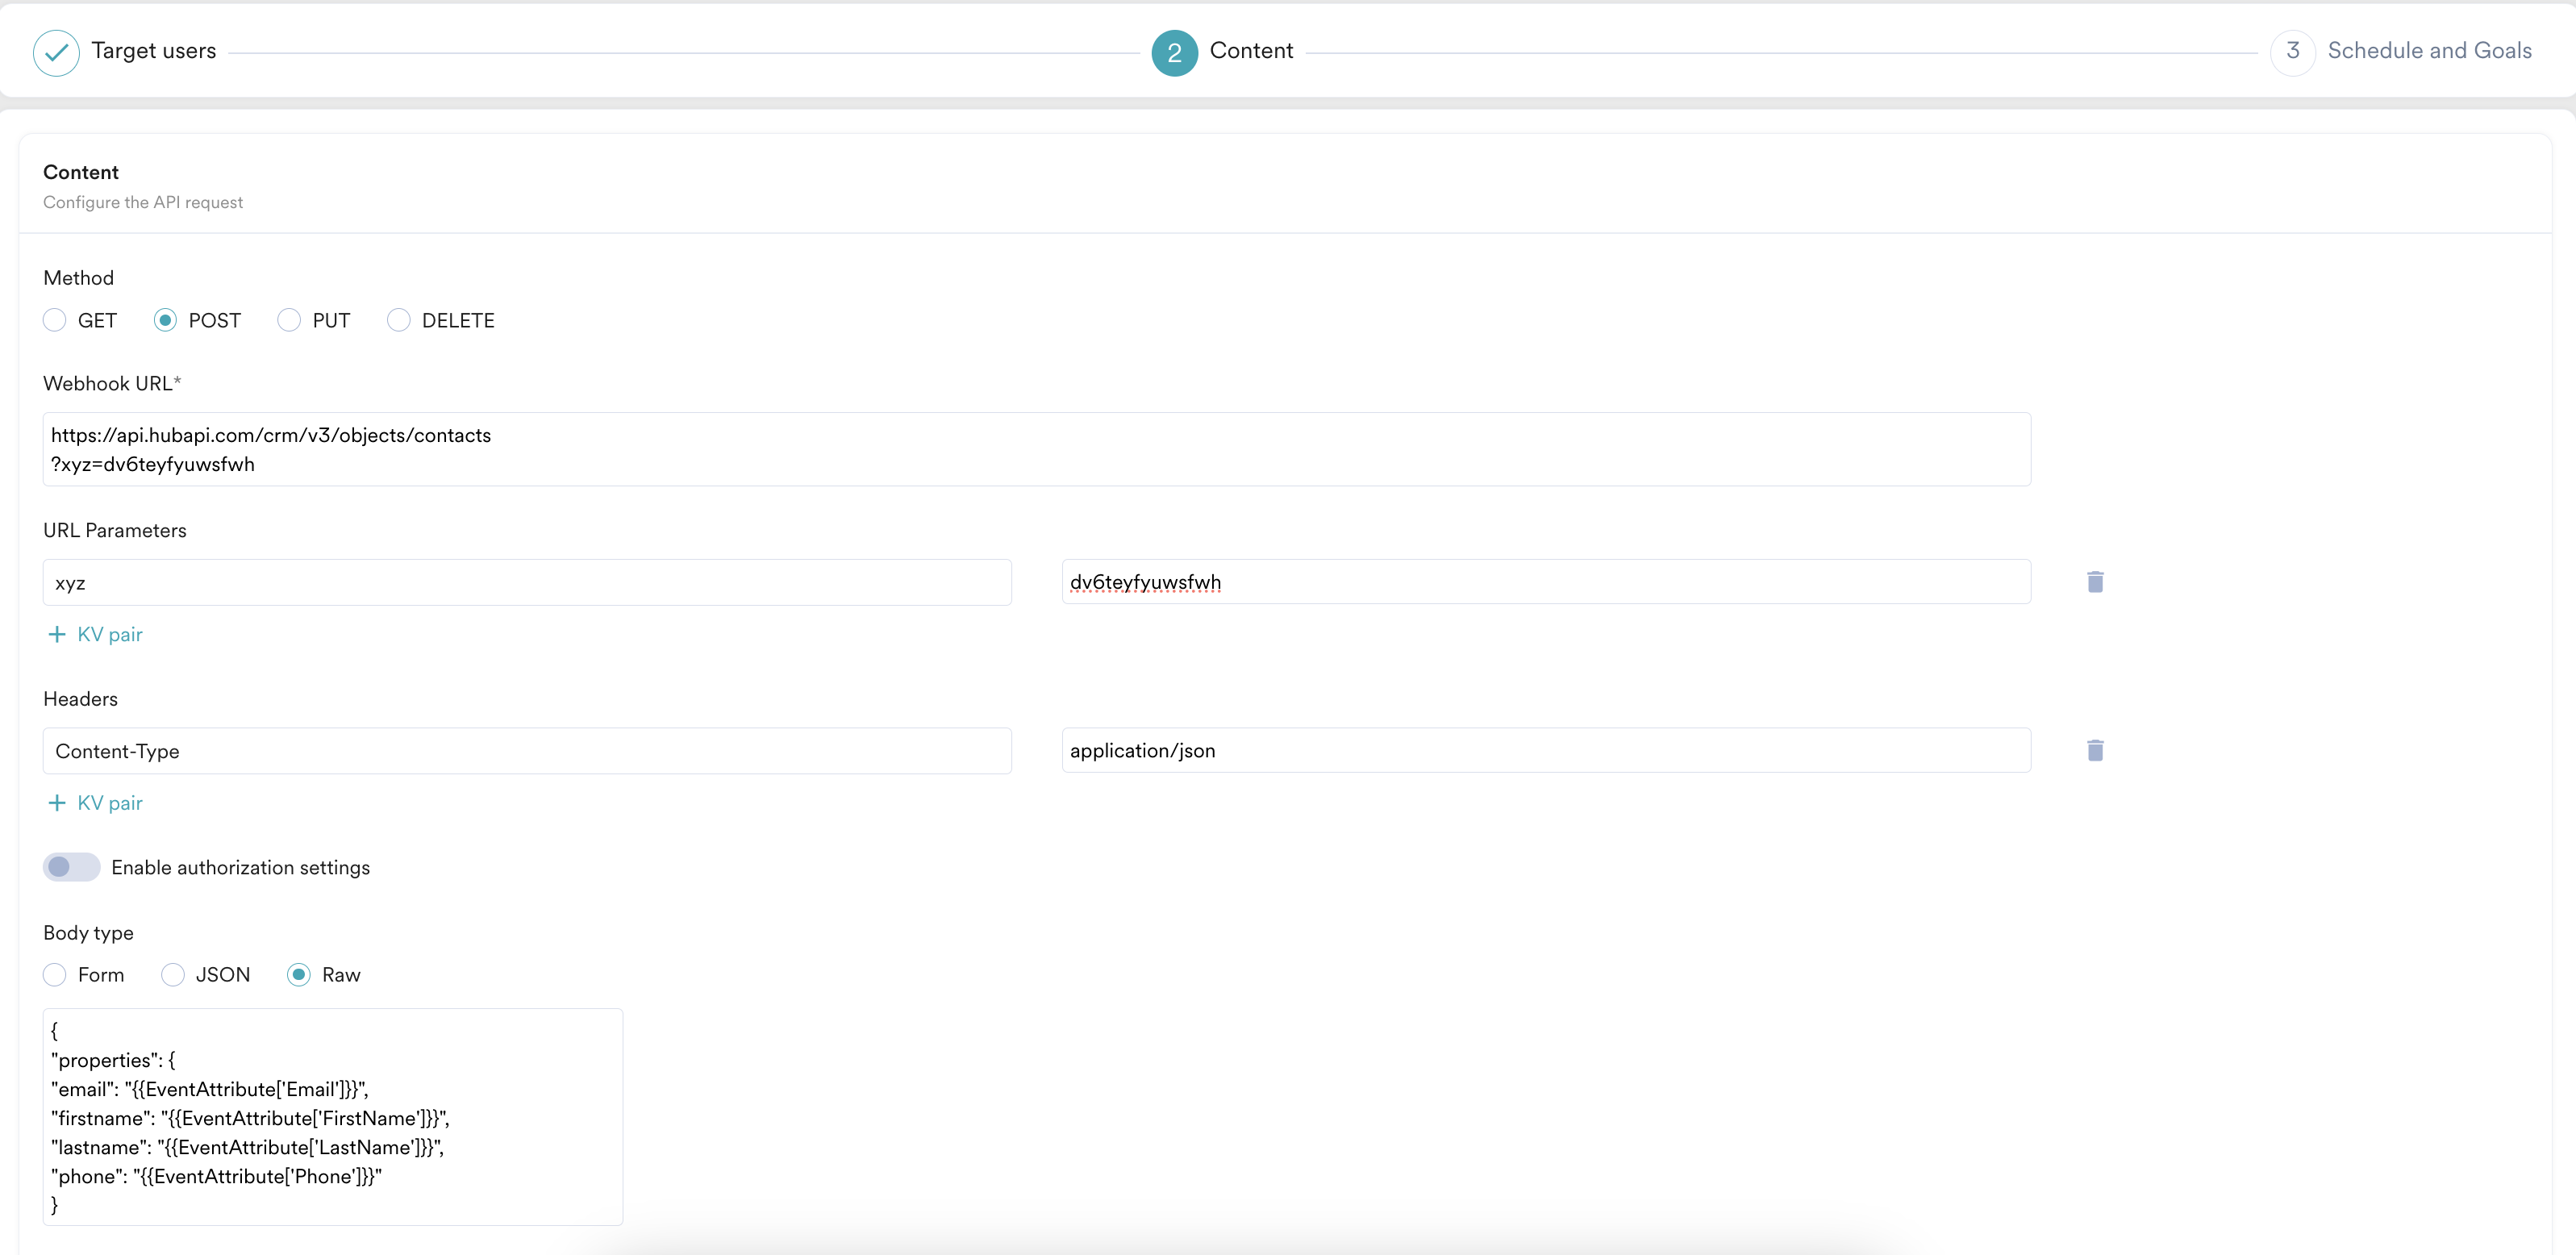This screenshot has height=1255, width=2576.
Task: Open the Target users step
Action: point(153,50)
